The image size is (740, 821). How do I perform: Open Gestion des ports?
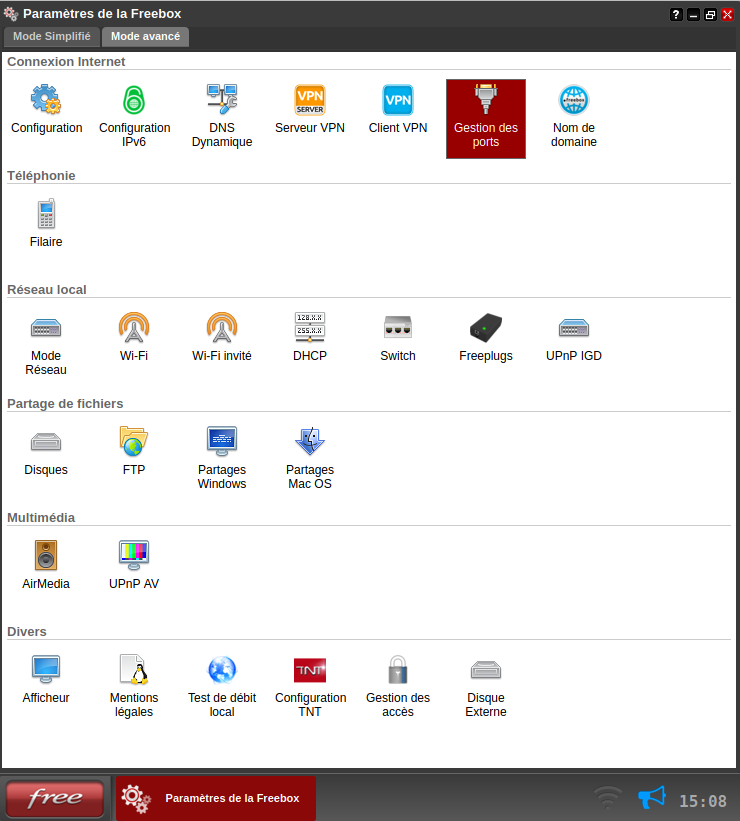[x=486, y=119]
